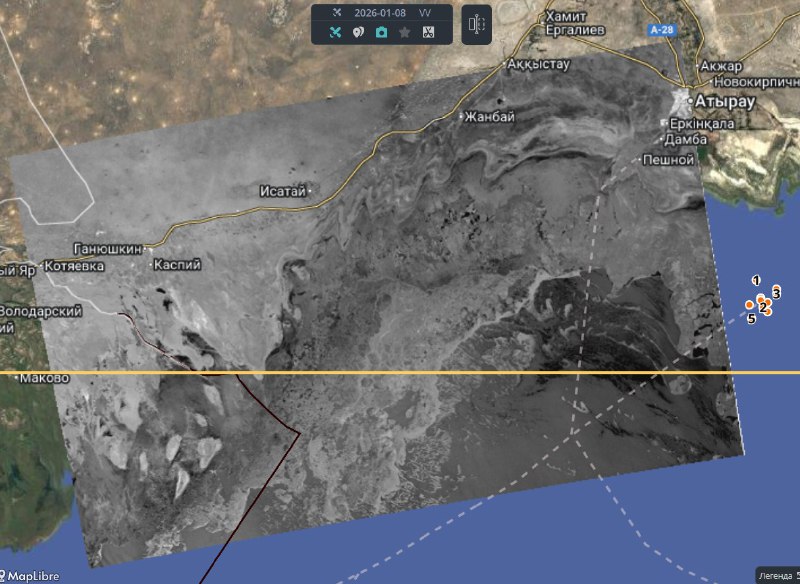This screenshot has width=800, height=584.
Task: Click the horizontal orange line across map
Action: 400,373
